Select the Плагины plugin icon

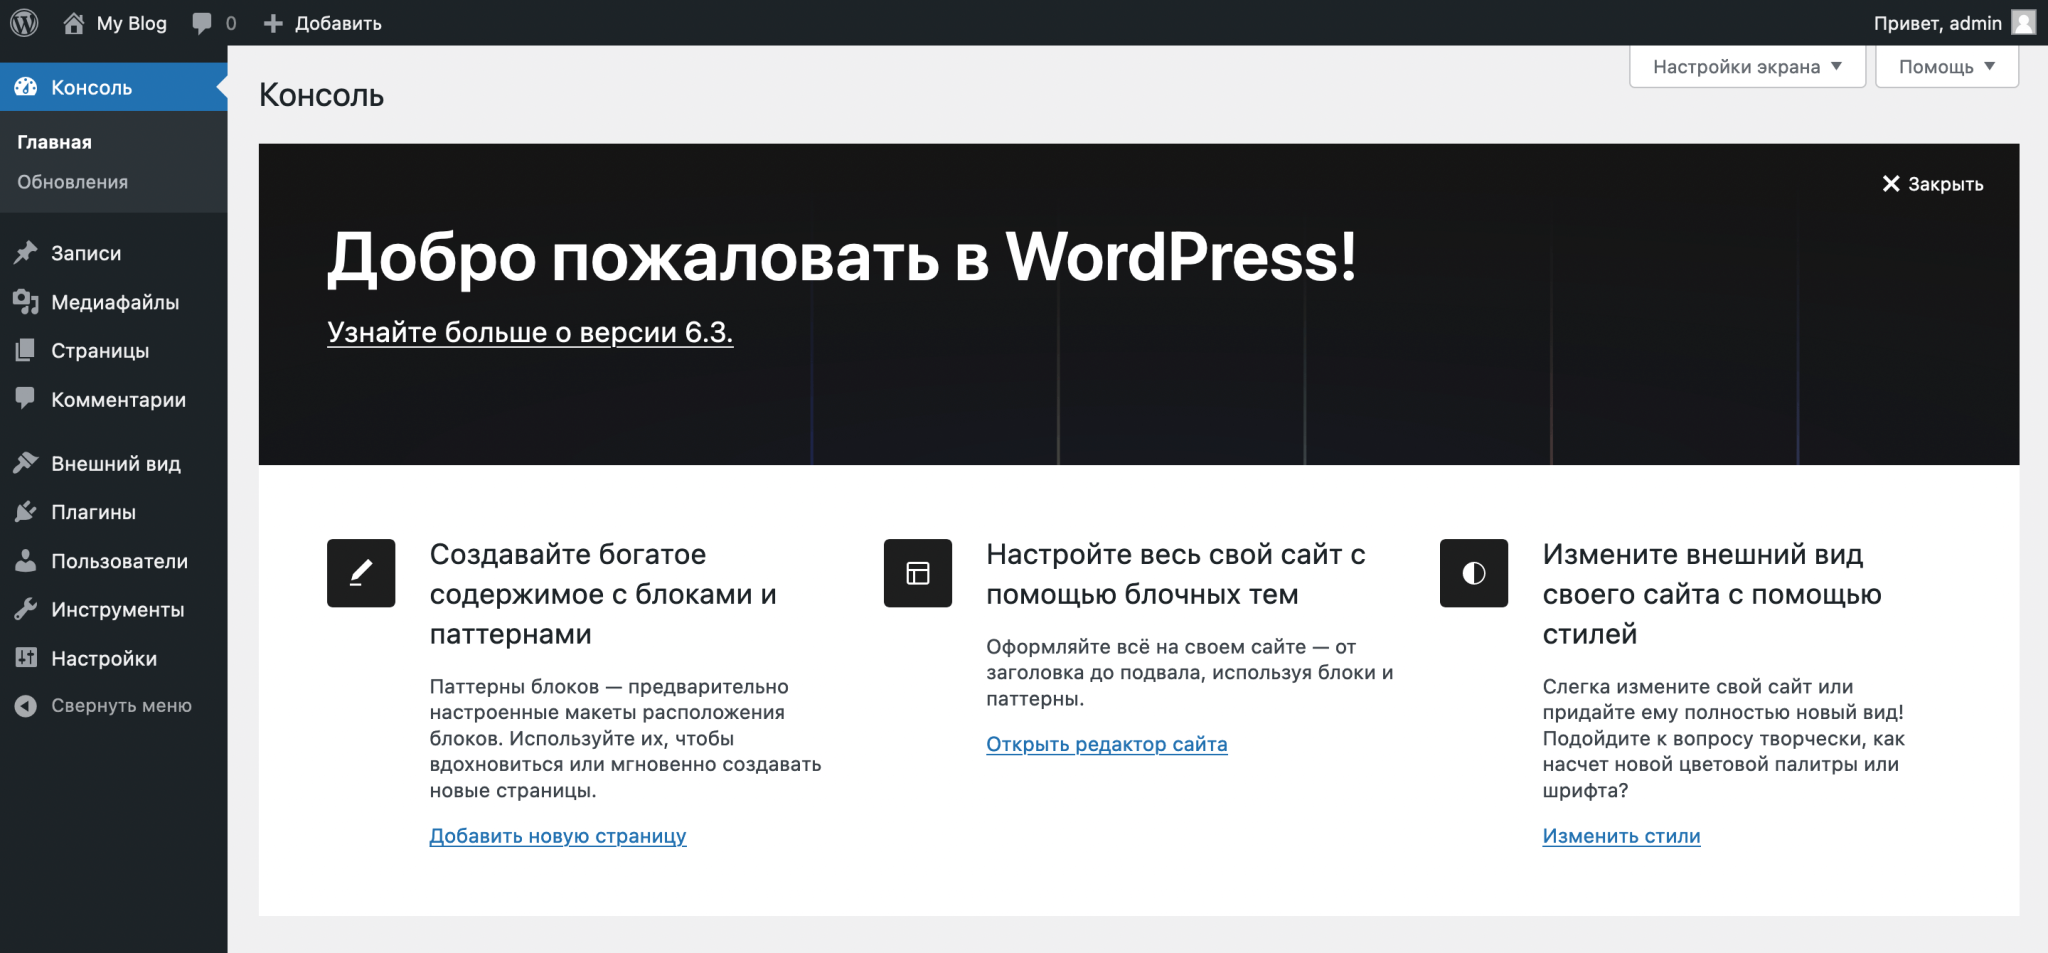[27, 512]
